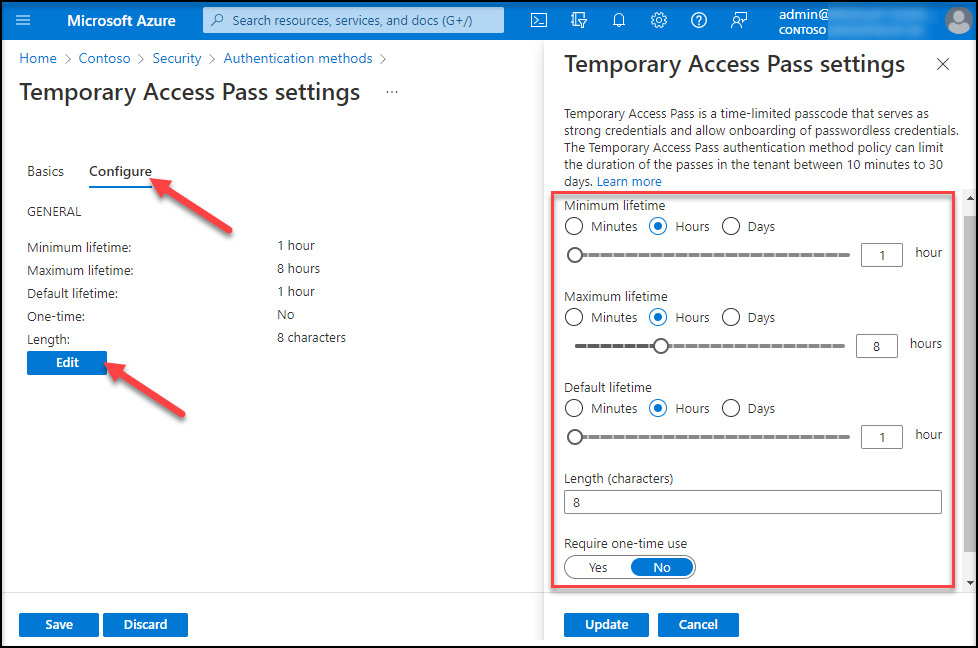Go to Authentication methods breadcrumb
The image size is (978, 648).
tap(298, 59)
